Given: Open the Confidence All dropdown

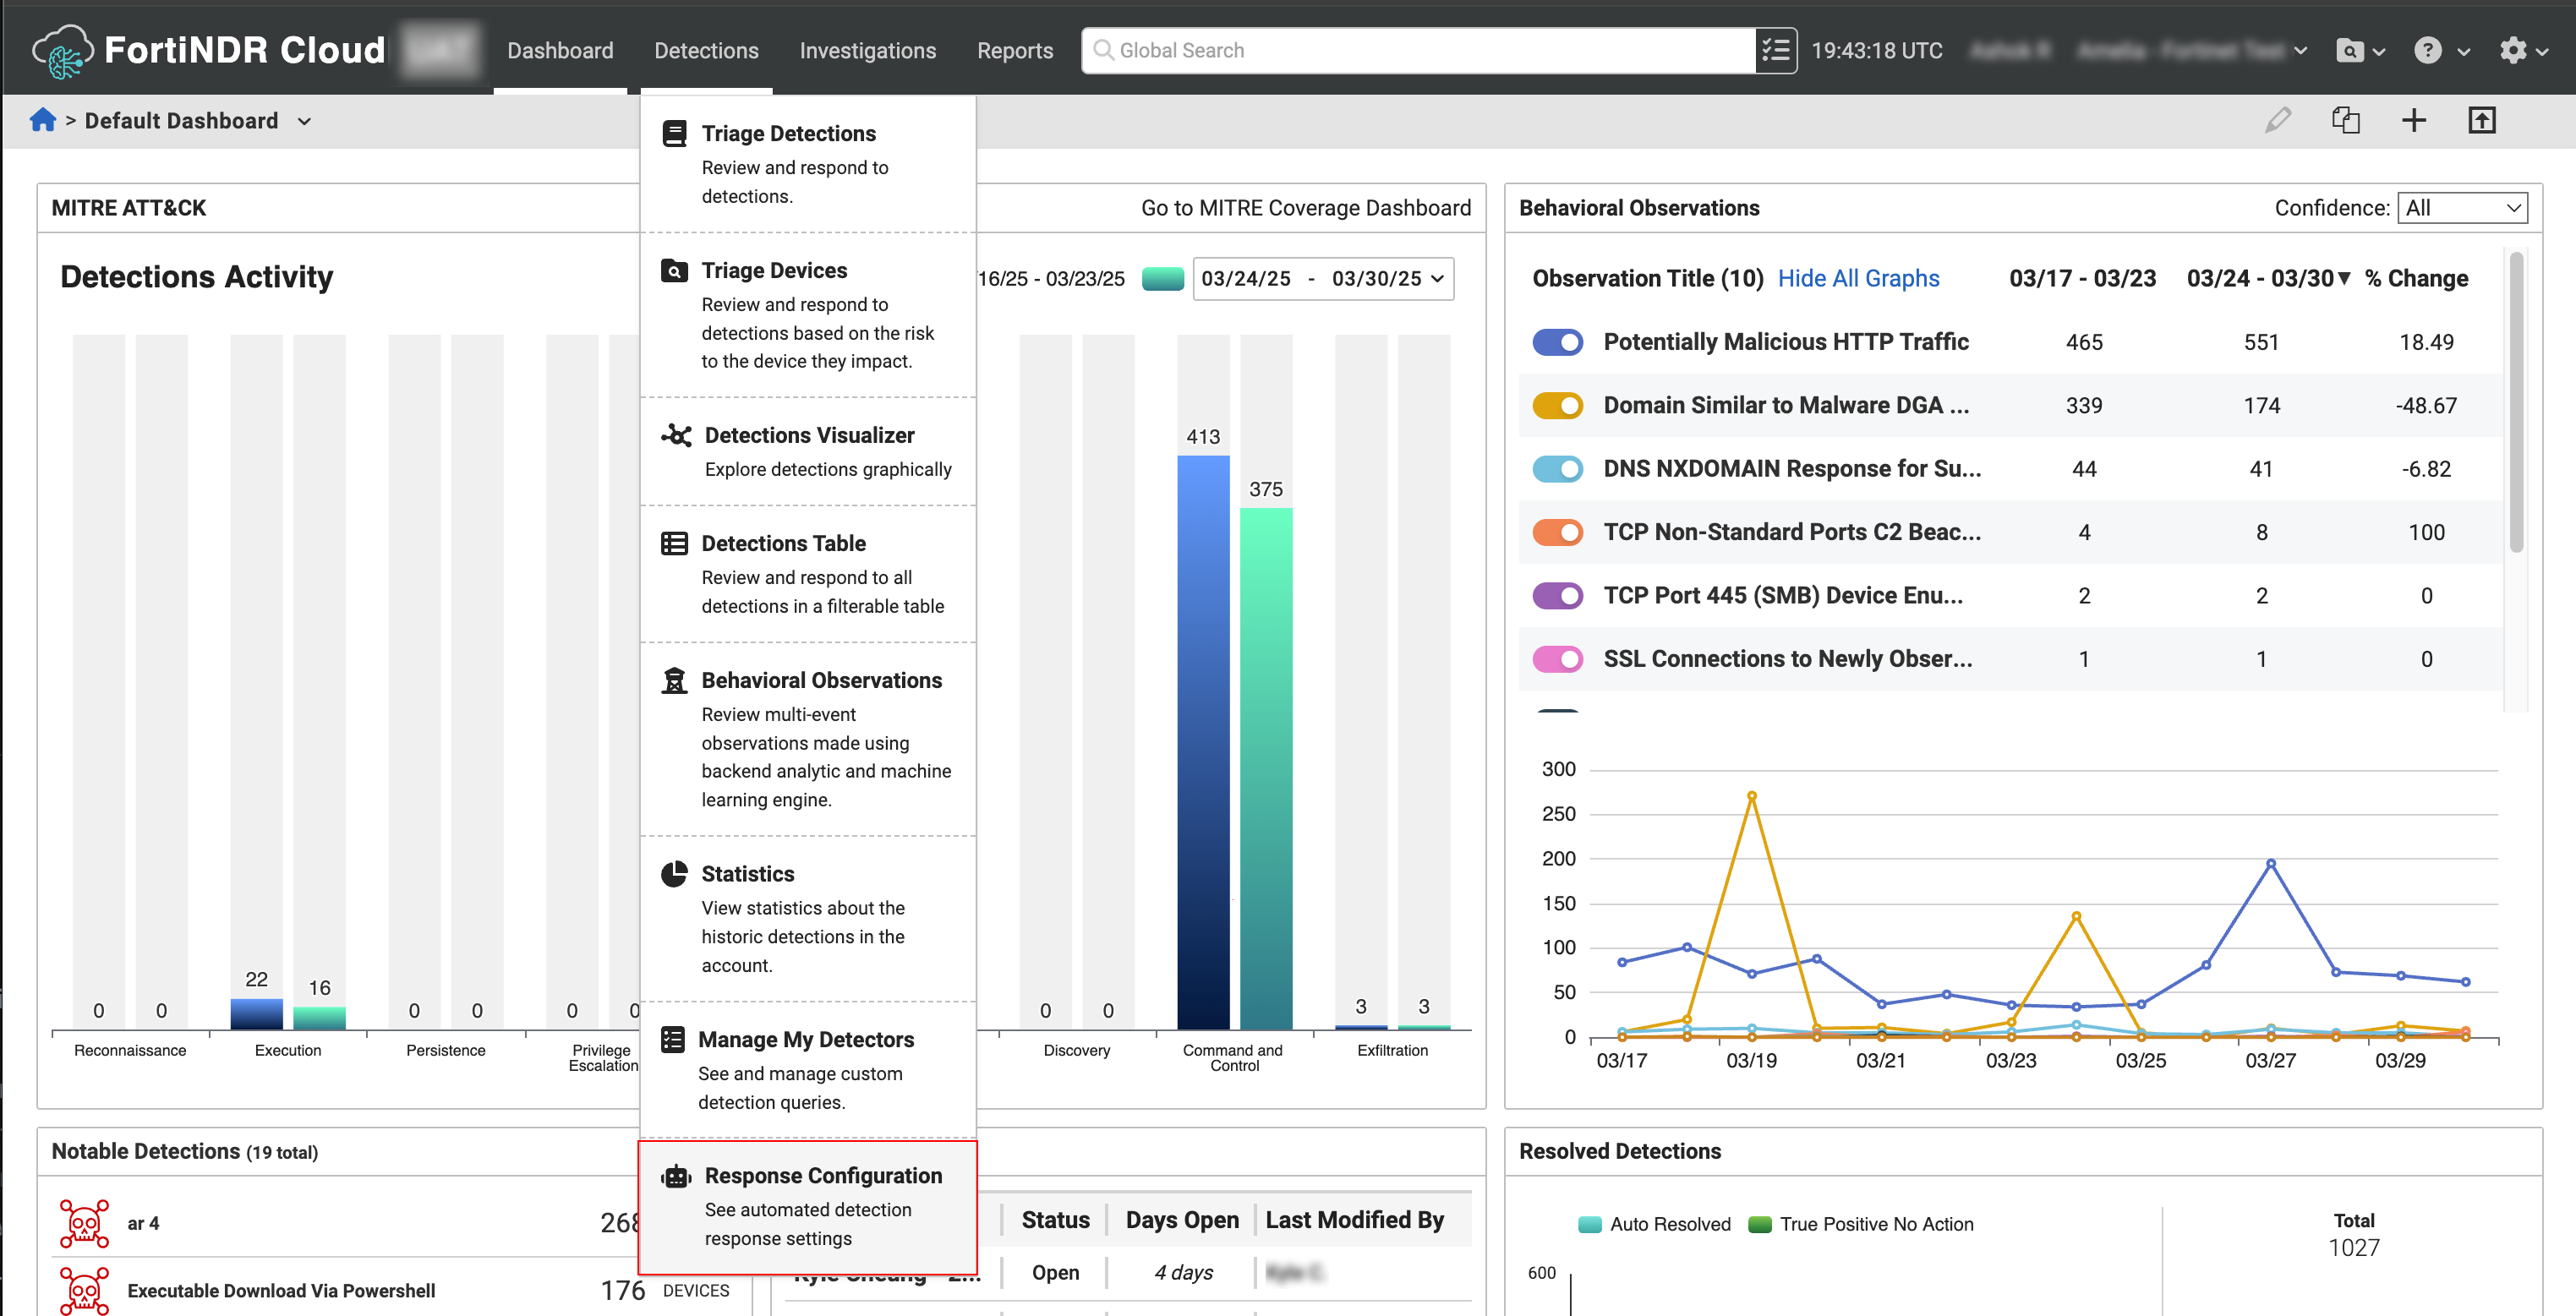Looking at the screenshot, I should click(x=2462, y=207).
